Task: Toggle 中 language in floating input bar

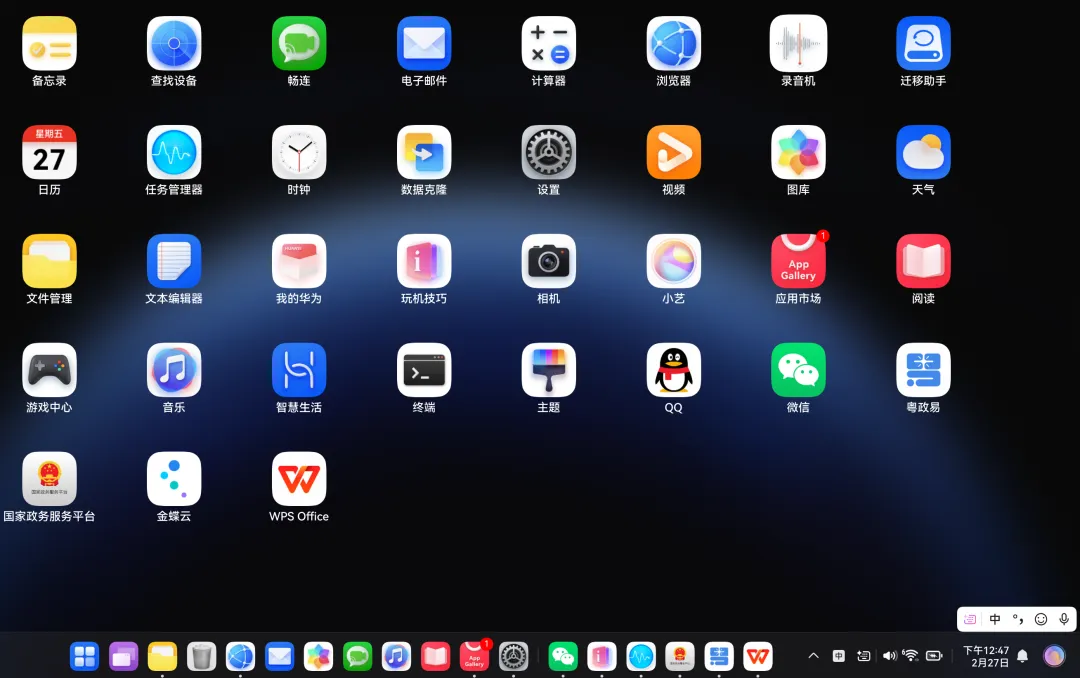Action: (x=995, y=619)
